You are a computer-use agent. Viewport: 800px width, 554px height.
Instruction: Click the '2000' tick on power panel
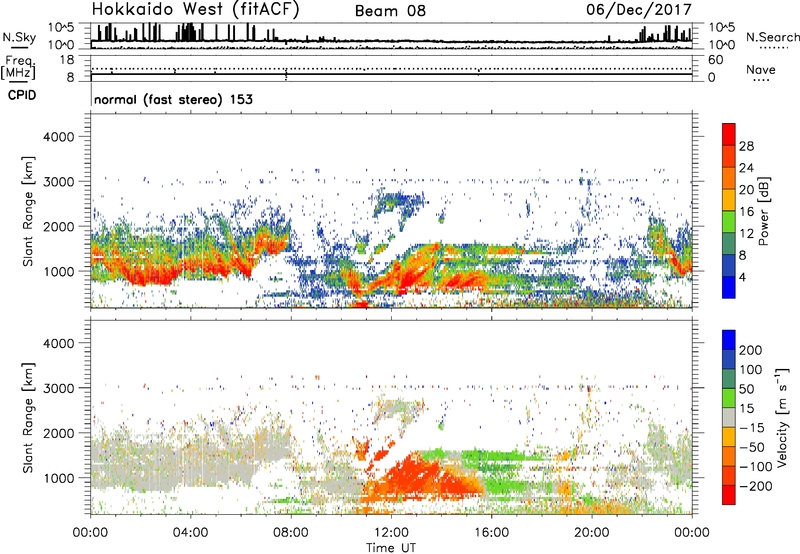click(x=58, y=226)
